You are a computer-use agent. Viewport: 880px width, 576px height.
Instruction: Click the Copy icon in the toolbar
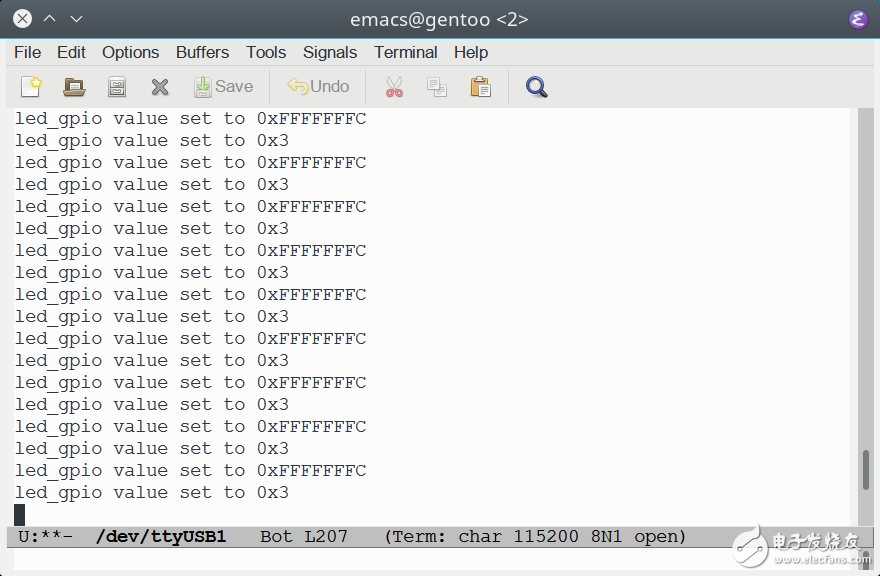tap(437, 87)
